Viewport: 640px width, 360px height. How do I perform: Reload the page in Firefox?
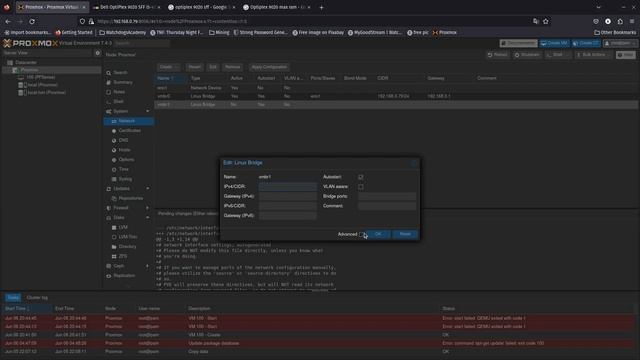tap(32, 21)
